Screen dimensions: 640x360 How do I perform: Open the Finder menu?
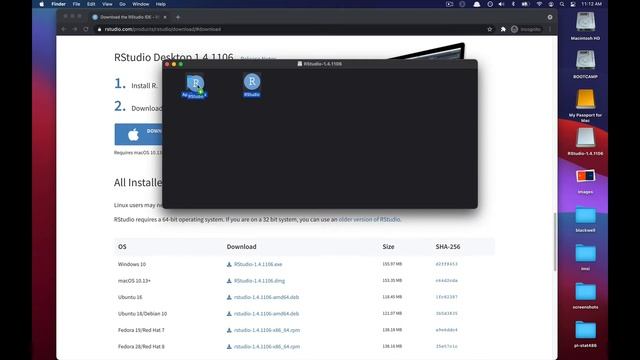[x=58, y=4]
